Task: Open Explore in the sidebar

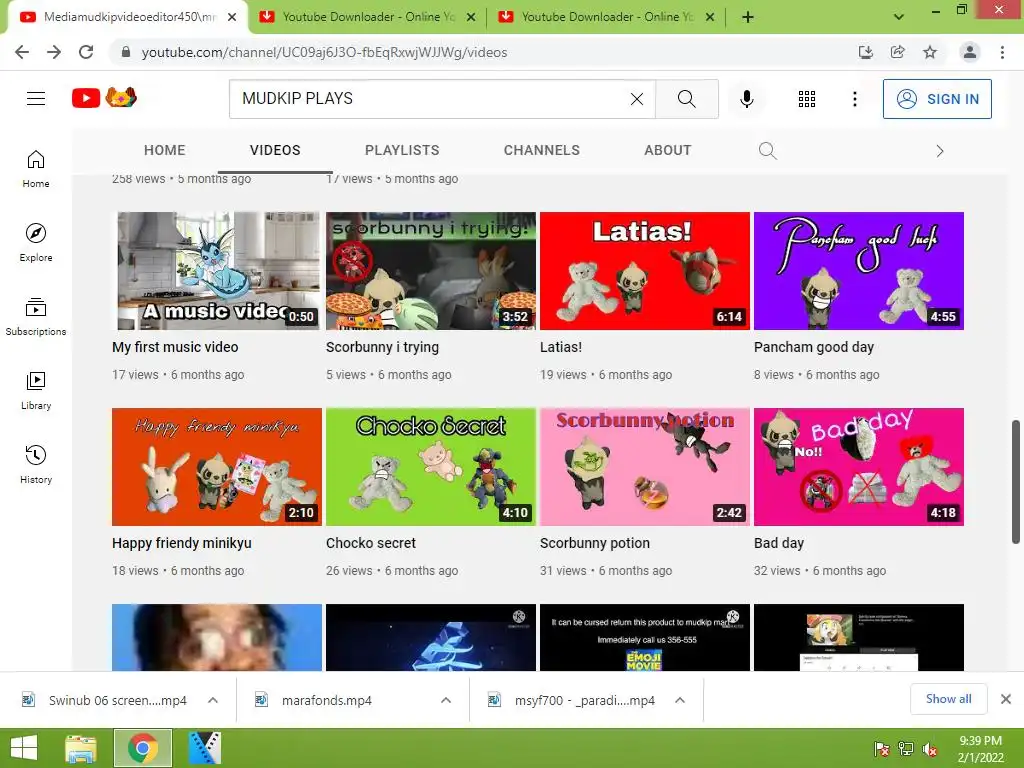Action: pos(36,243)
